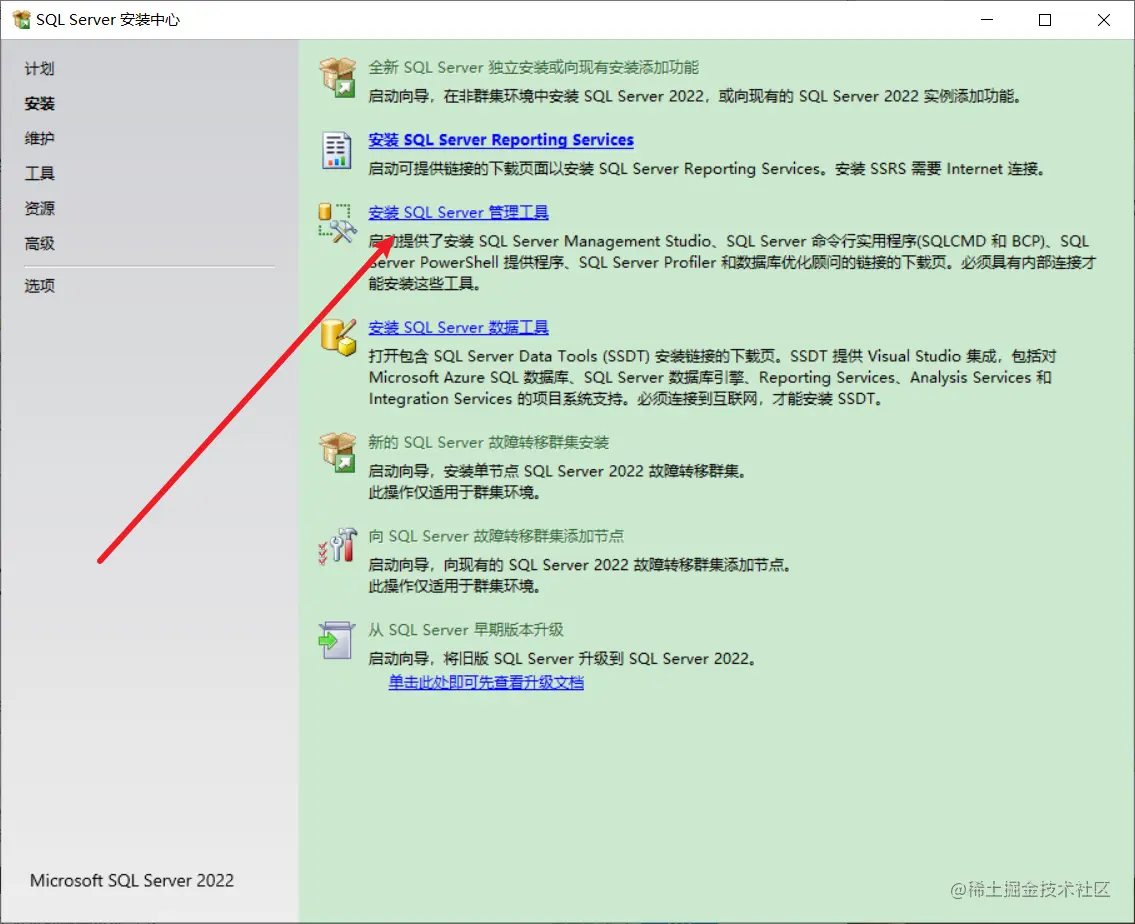Viewport: 1135px width, 924px height.
Task: Close the SQL Server 安装中心 window
Action: pyautogui.click(x=1103, y=20)
